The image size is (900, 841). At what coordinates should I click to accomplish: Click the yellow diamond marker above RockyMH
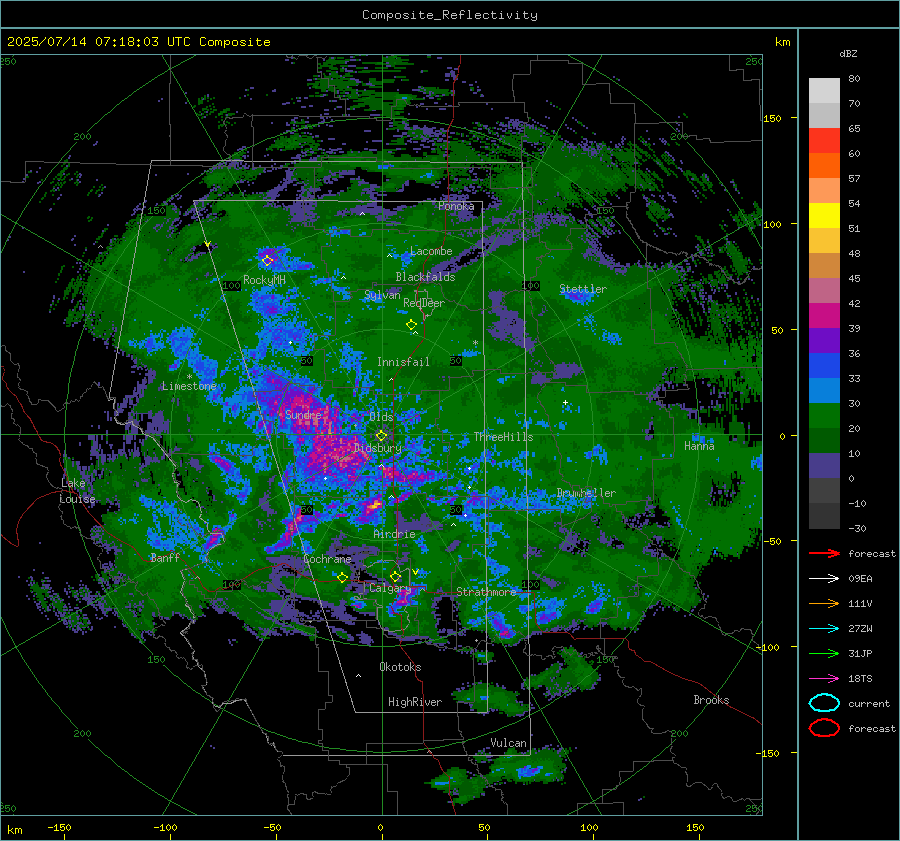click(x=267, y=261)
